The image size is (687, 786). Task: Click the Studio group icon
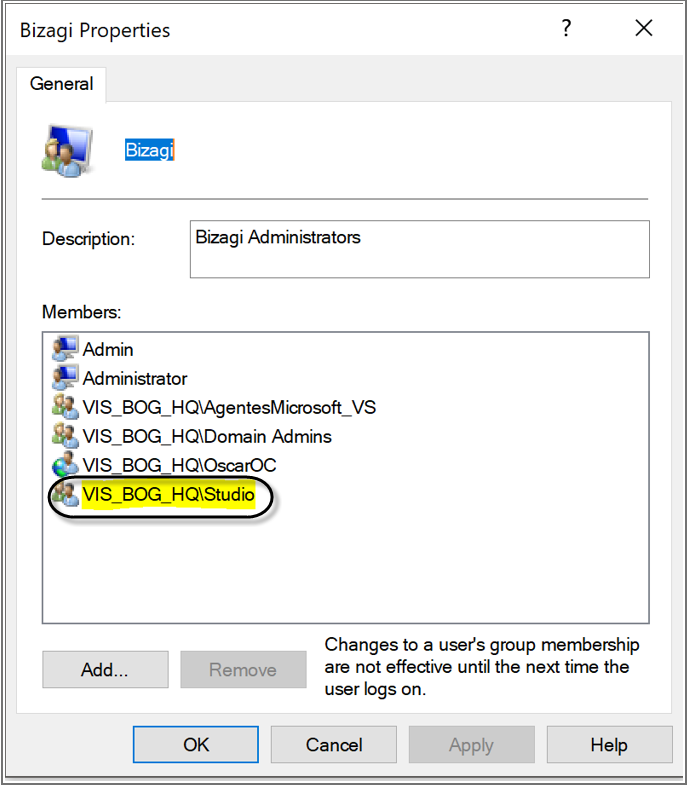click(65, 494)
